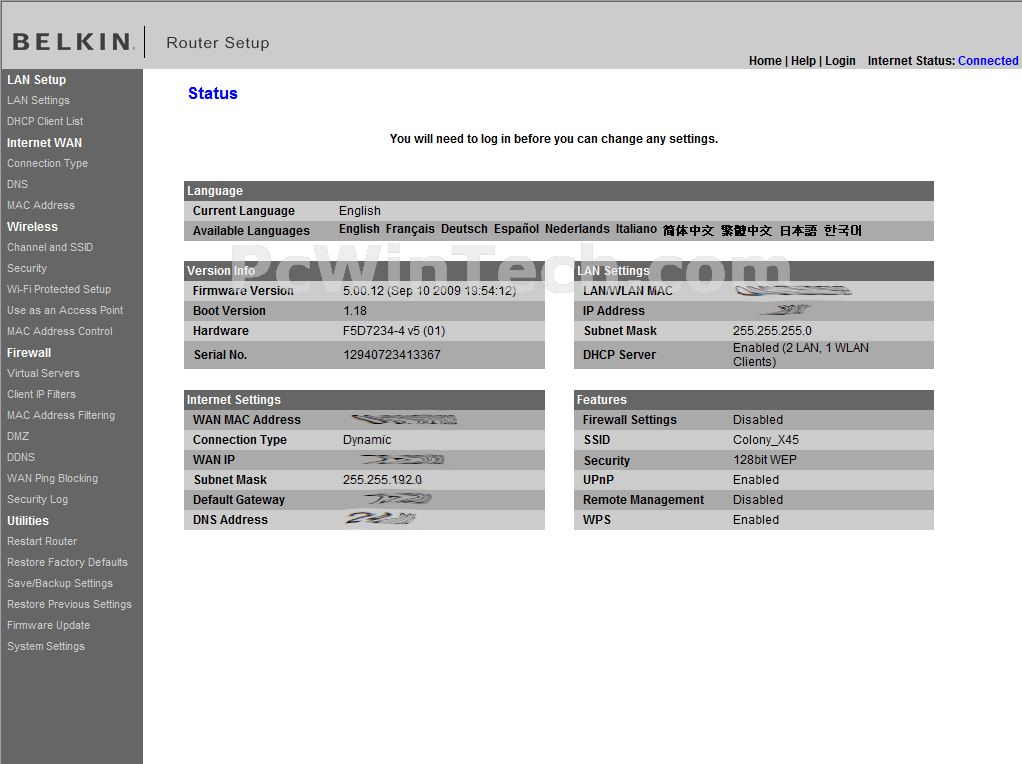Click WAN subnet mask 255.255.192.0

[382, 480]
